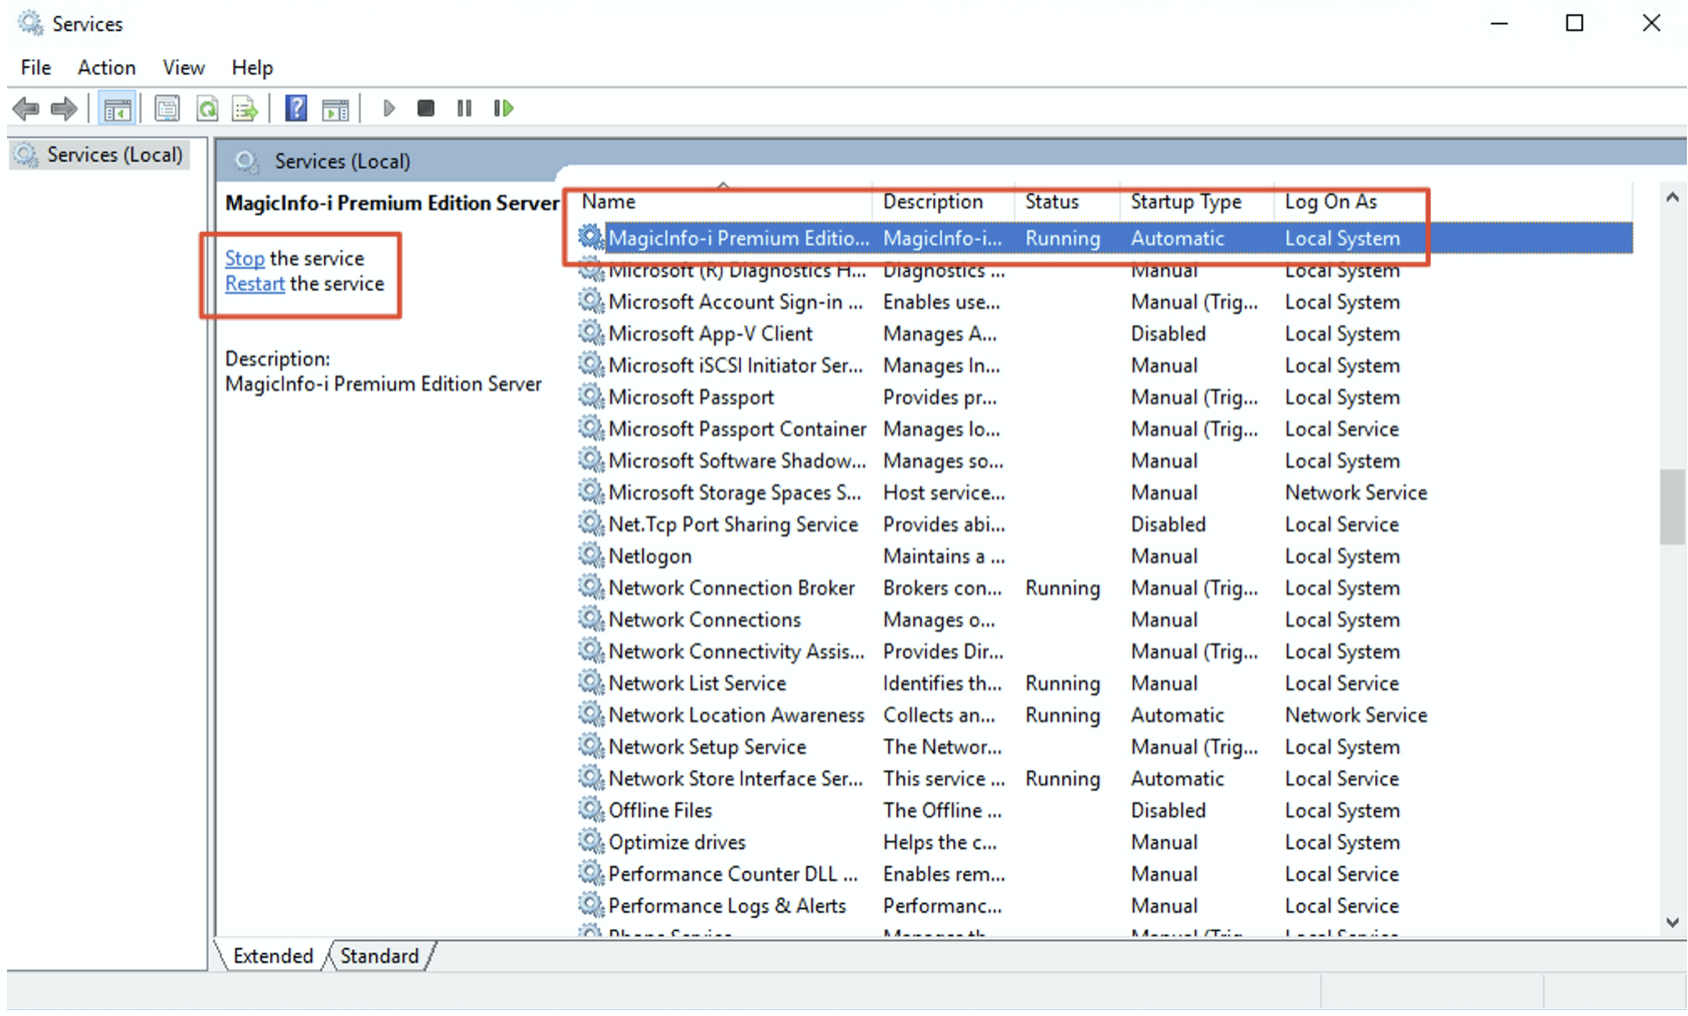Open the File menu
Viewport: 1688px width, 1016px height.
point(36,67)
